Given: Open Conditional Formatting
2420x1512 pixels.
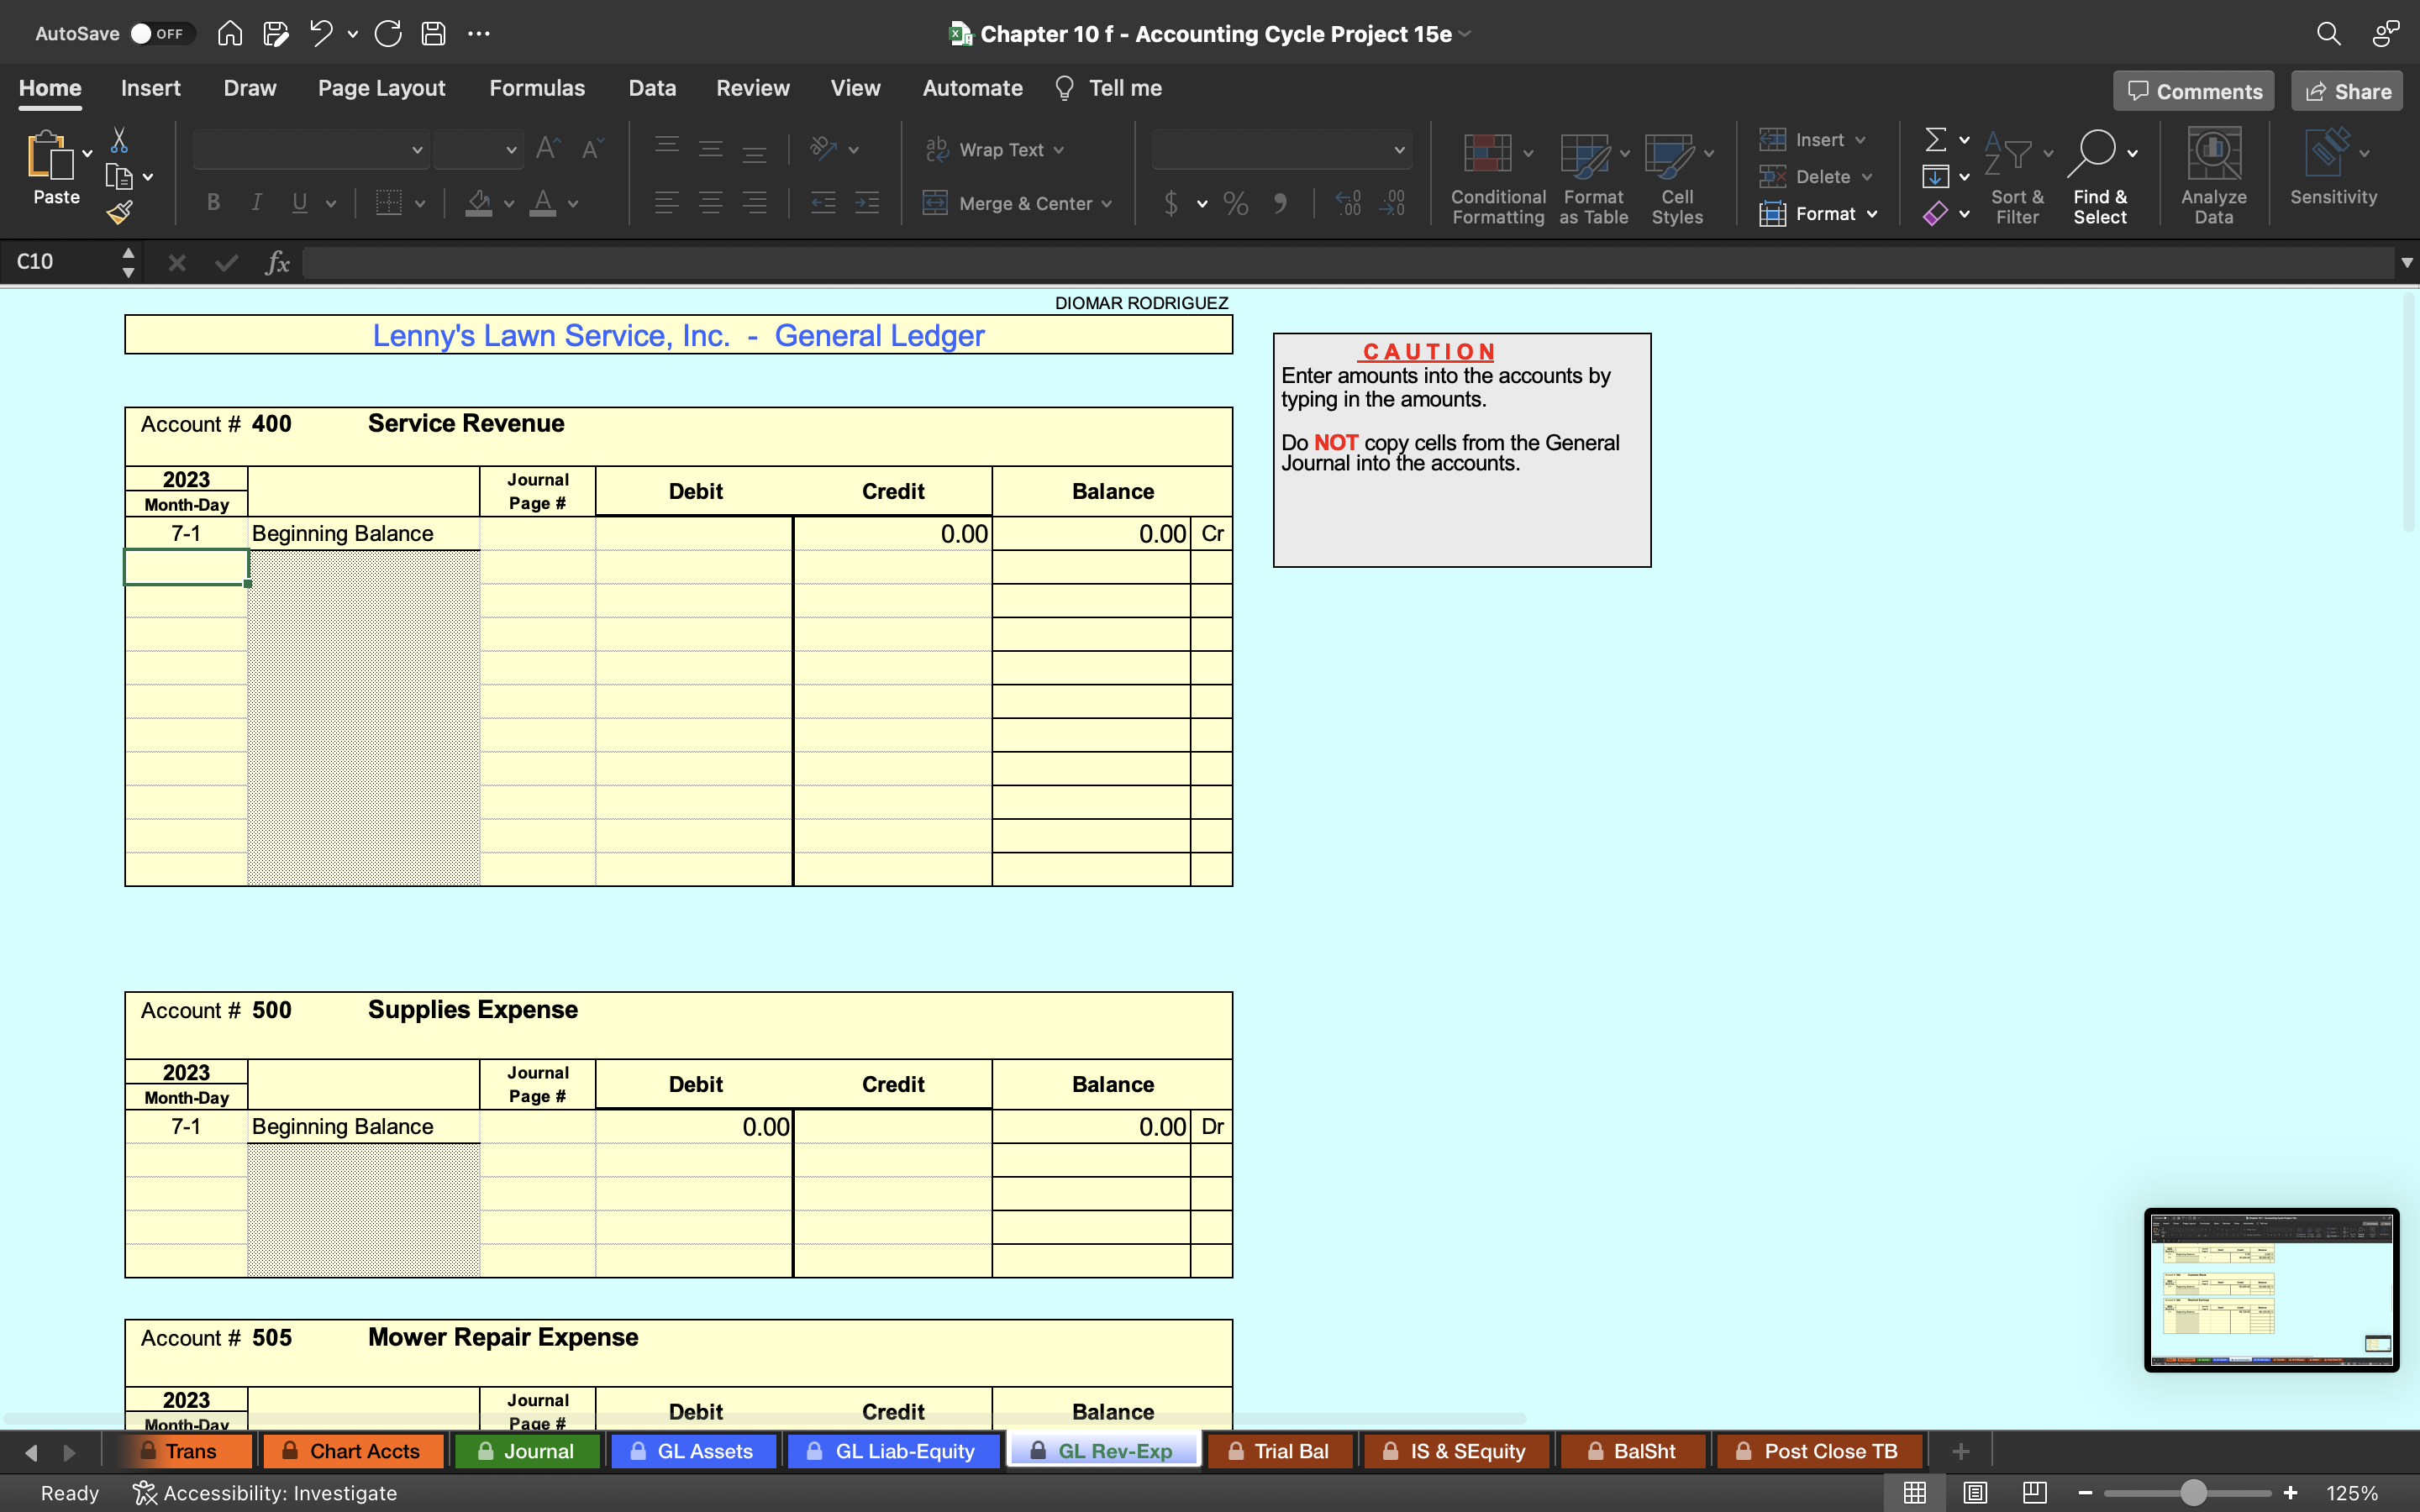Looking at the screenshot, I should tap(1497, 179).
